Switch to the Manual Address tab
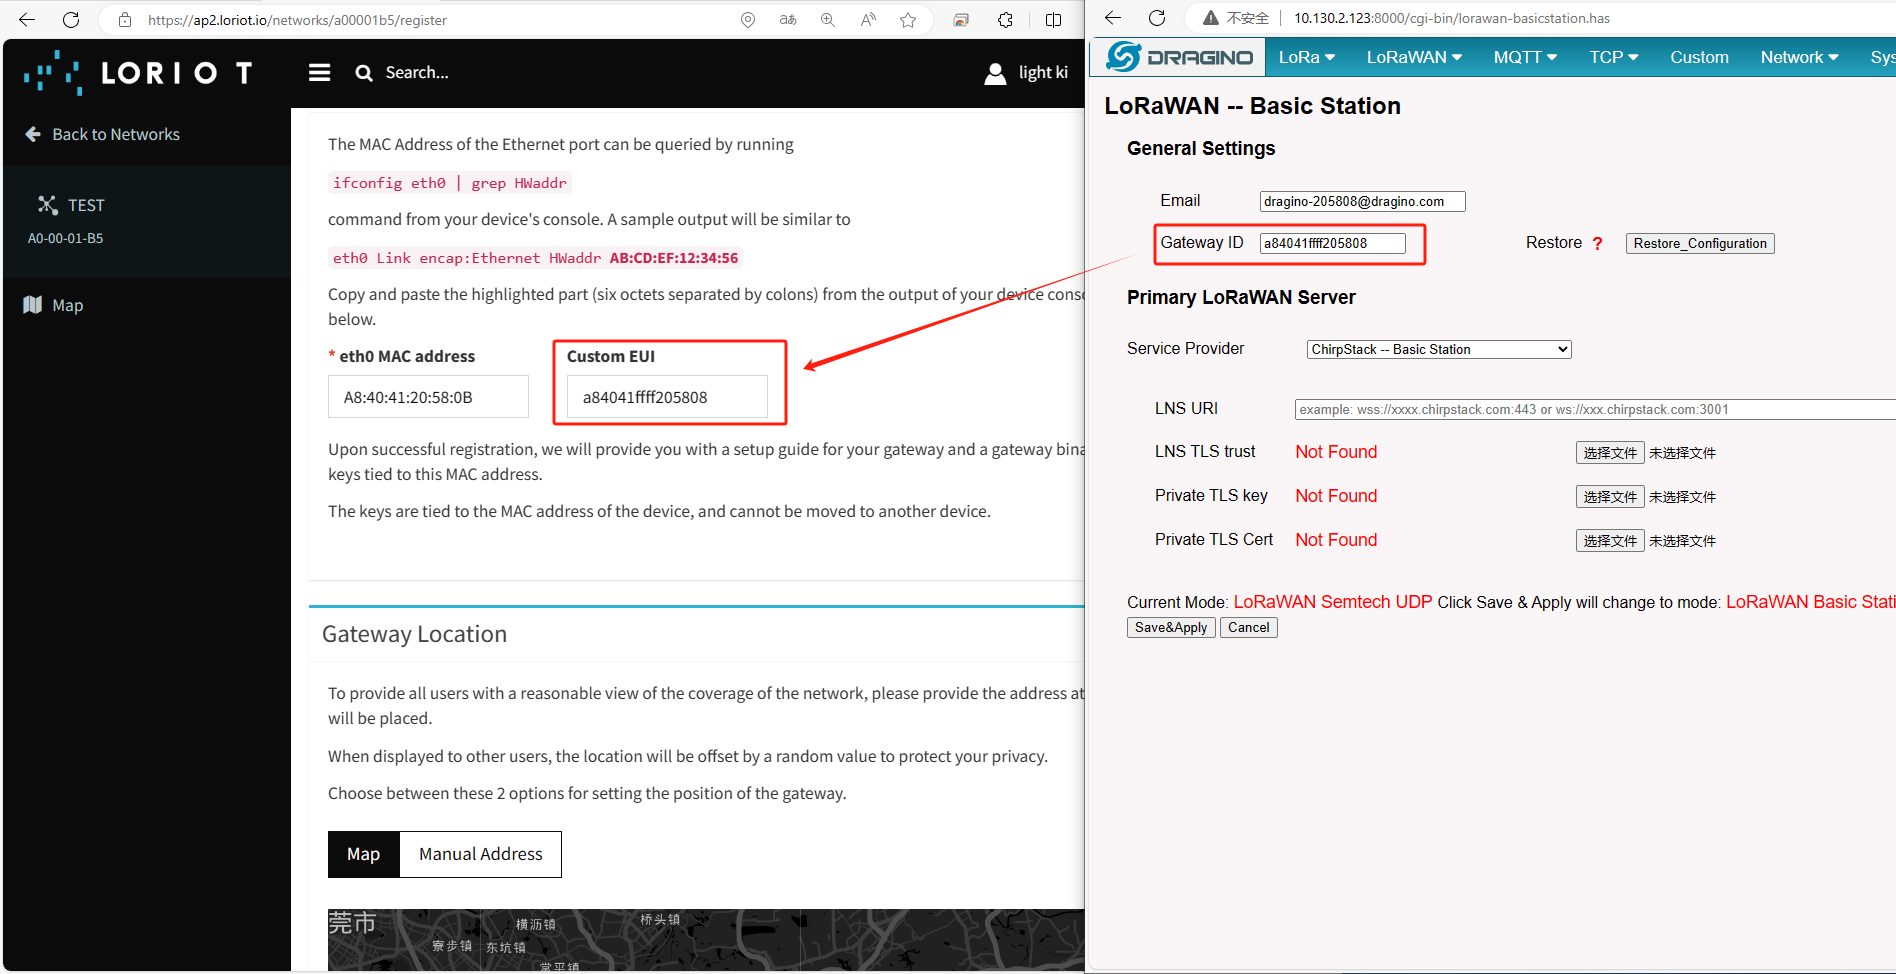 pos(481,854)
